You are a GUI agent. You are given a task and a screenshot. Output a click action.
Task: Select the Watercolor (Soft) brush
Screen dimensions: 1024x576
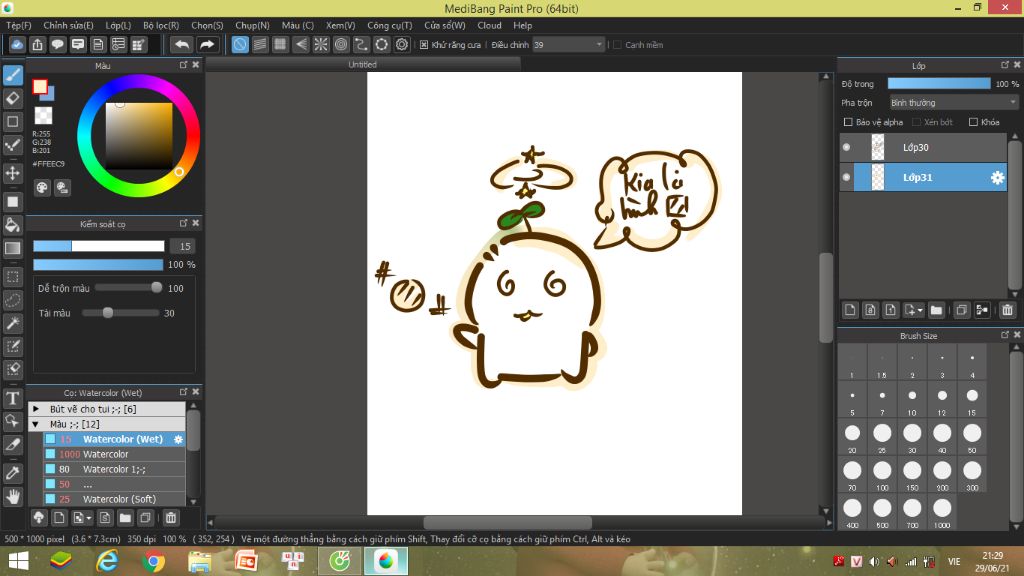point(114,499)
